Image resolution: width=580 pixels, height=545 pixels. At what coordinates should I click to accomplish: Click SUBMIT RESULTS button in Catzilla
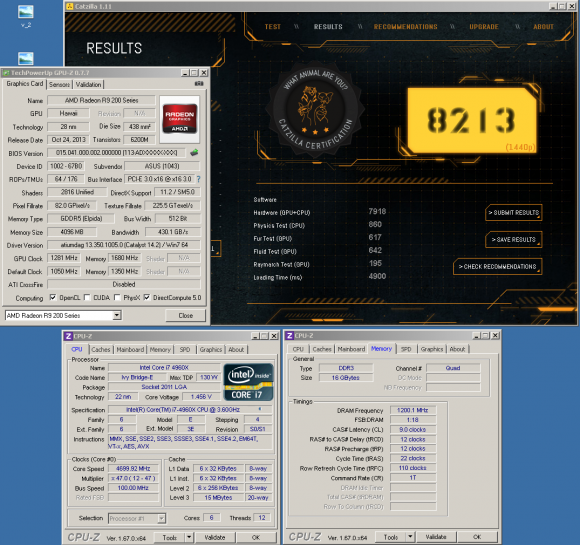pos(514,212)
